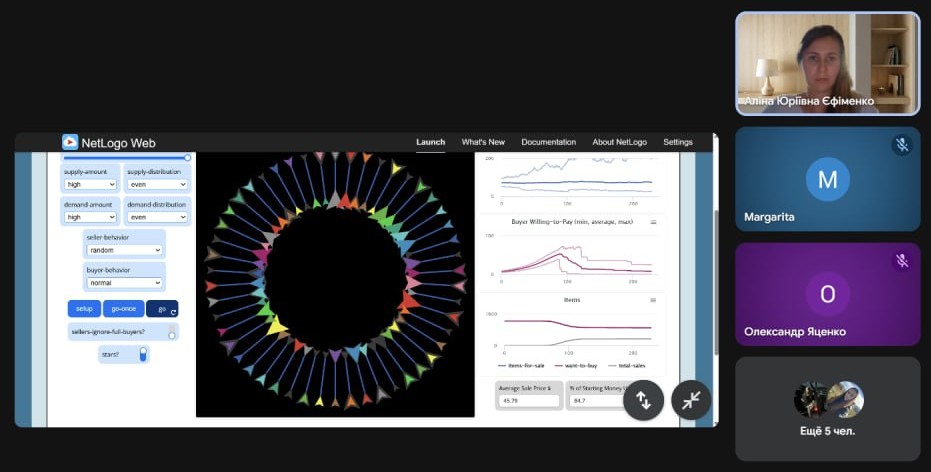Viewport: 931px width, 472px height.
Task: Click the slider handle above supply-amount
Action: tap(187, 158)
